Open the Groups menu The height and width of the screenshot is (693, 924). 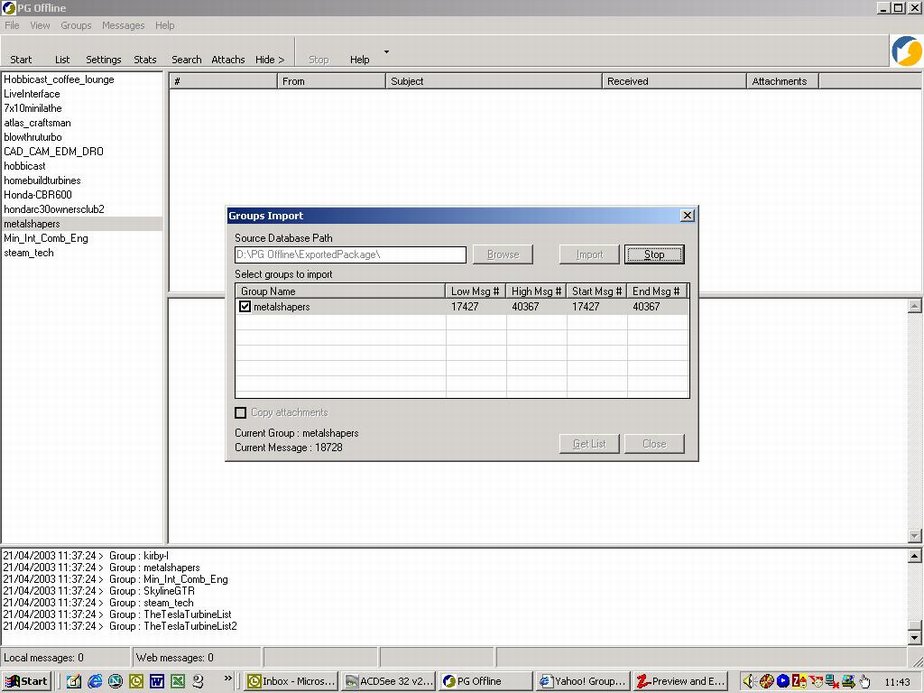point(76,25)
